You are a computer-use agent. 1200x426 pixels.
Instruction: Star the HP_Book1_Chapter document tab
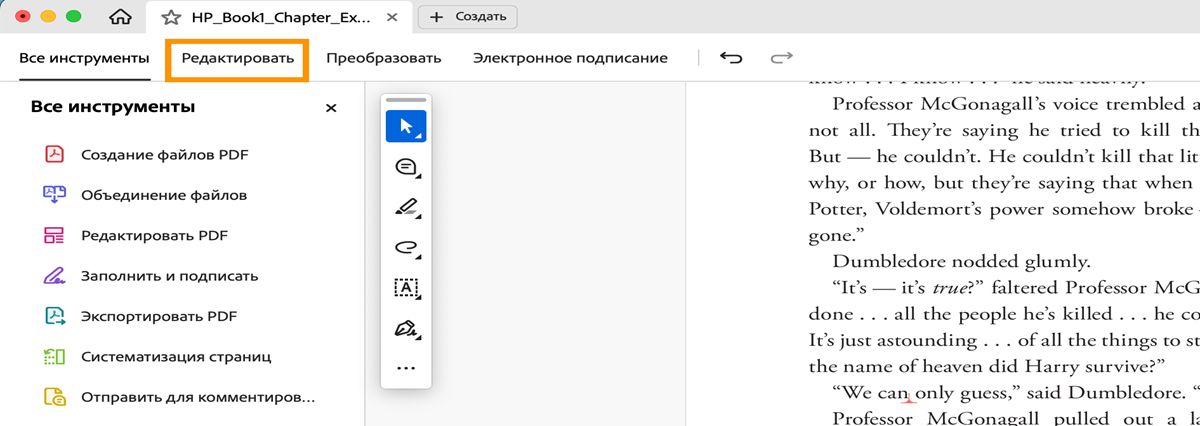(171, 17)
